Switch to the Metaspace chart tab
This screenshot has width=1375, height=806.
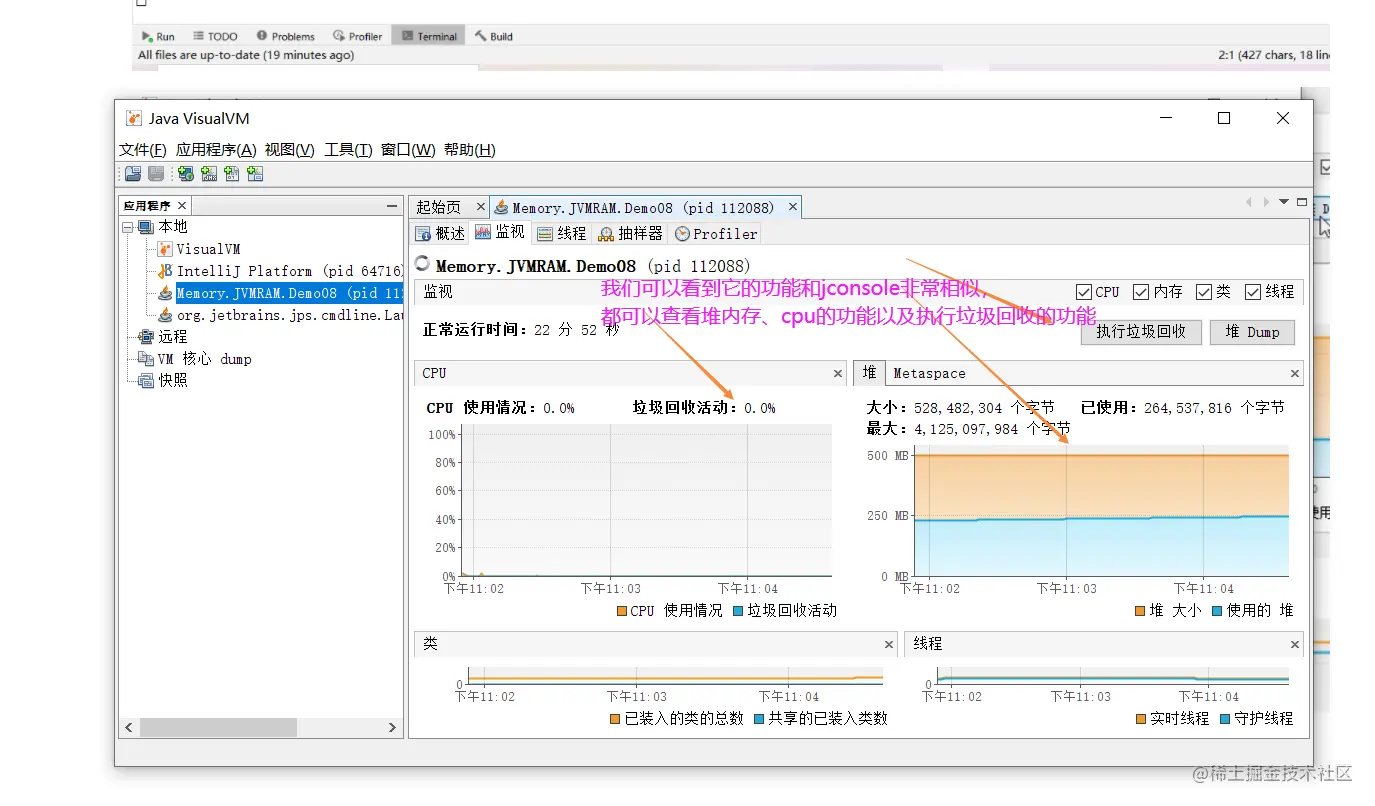929,373
